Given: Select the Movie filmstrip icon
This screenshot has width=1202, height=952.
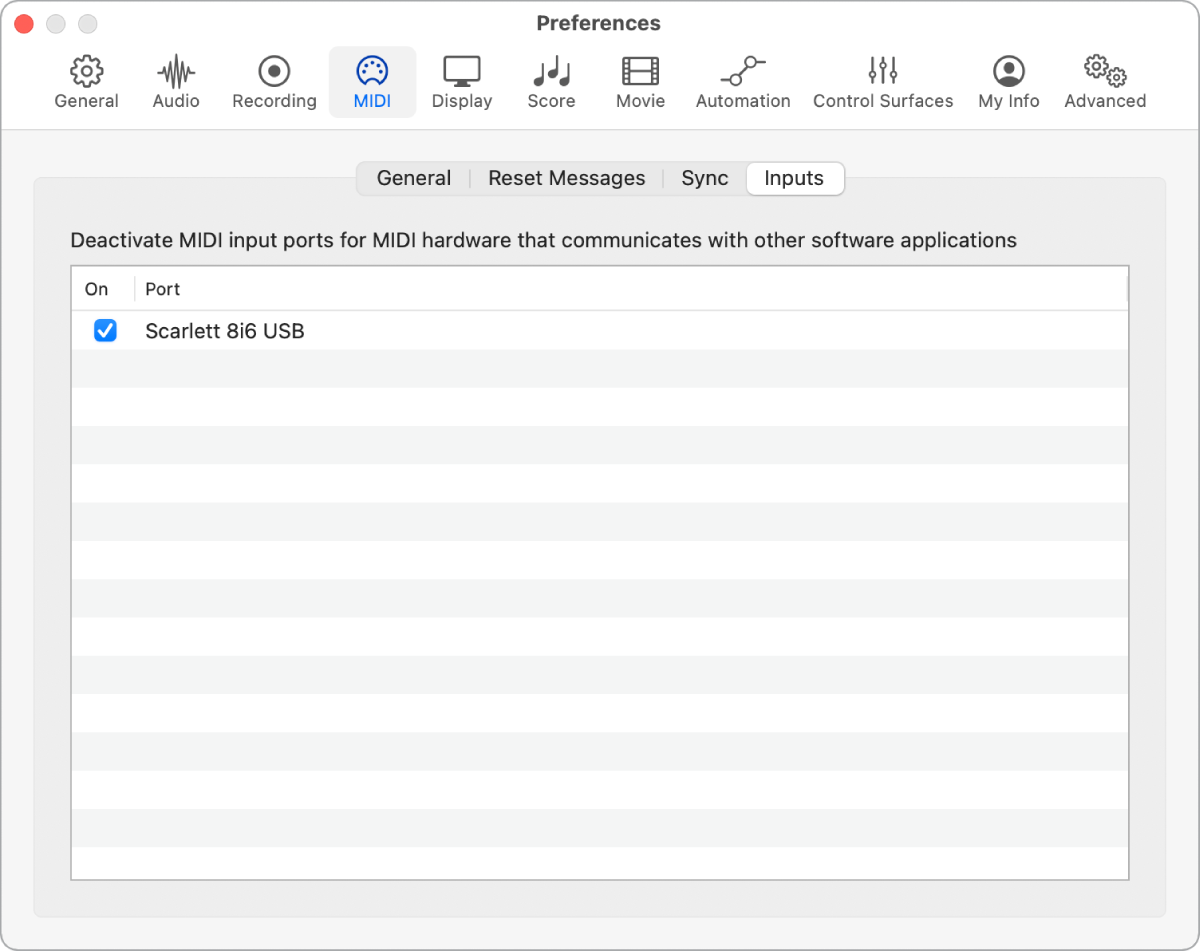Looking at the screenshot, I should point(640,72).
